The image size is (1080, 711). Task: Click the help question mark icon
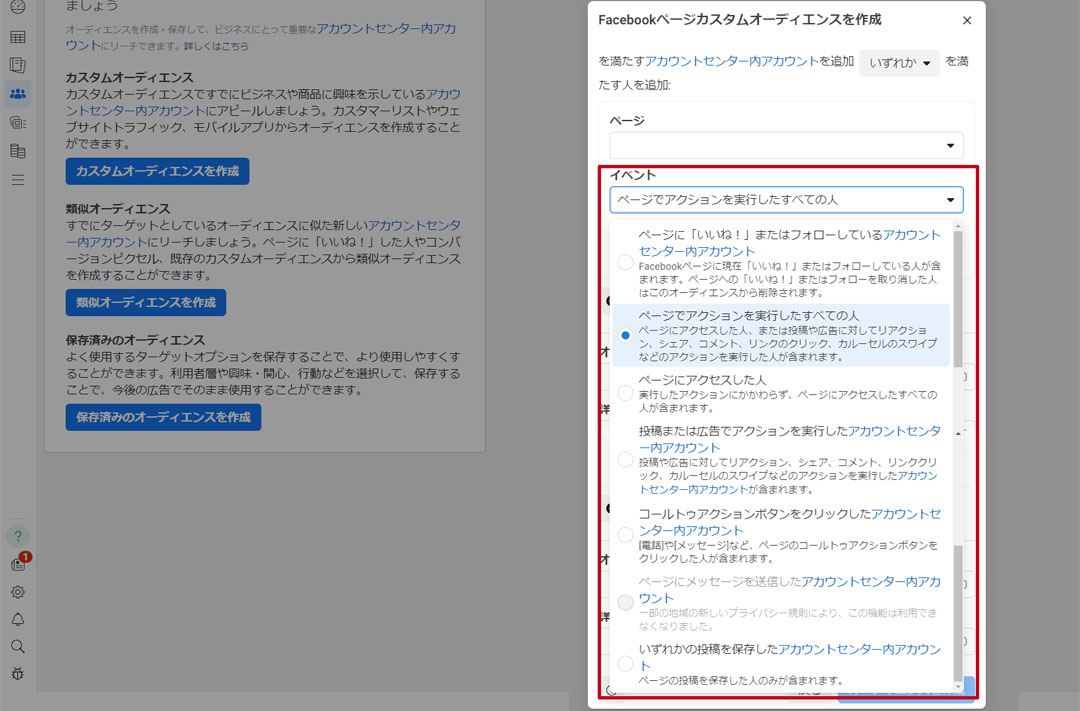click(x=17, y=536)
